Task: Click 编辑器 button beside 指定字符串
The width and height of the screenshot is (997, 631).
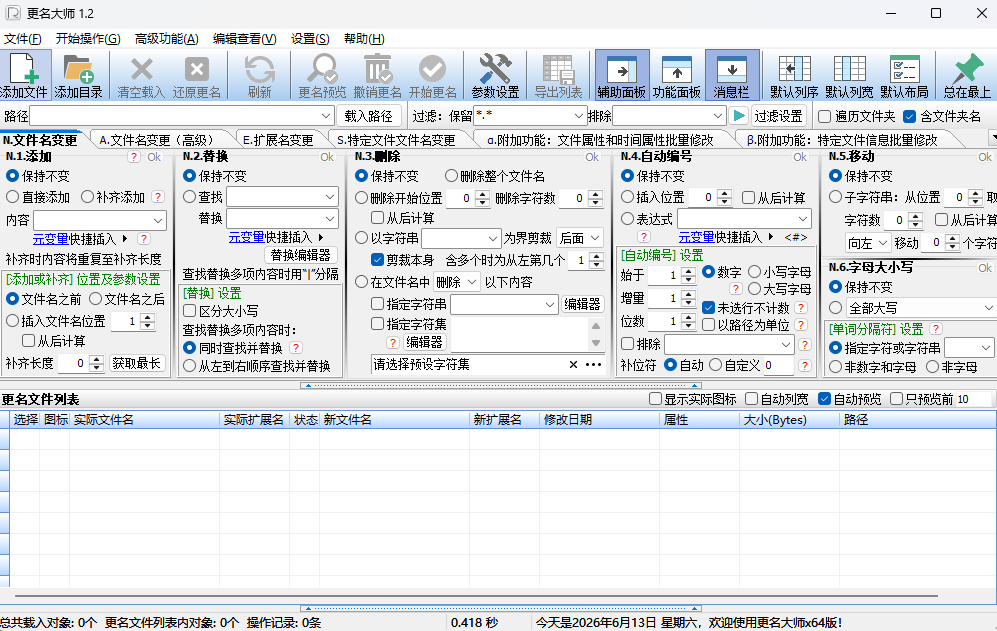Action: 582,304
